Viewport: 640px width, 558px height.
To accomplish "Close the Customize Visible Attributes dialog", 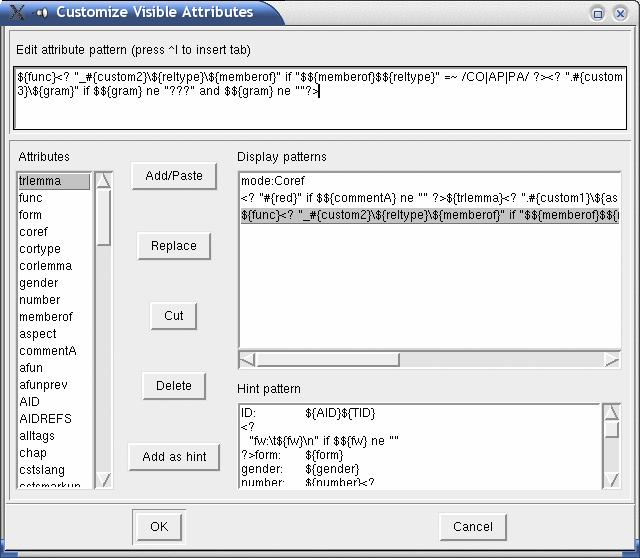I will 620,14.
